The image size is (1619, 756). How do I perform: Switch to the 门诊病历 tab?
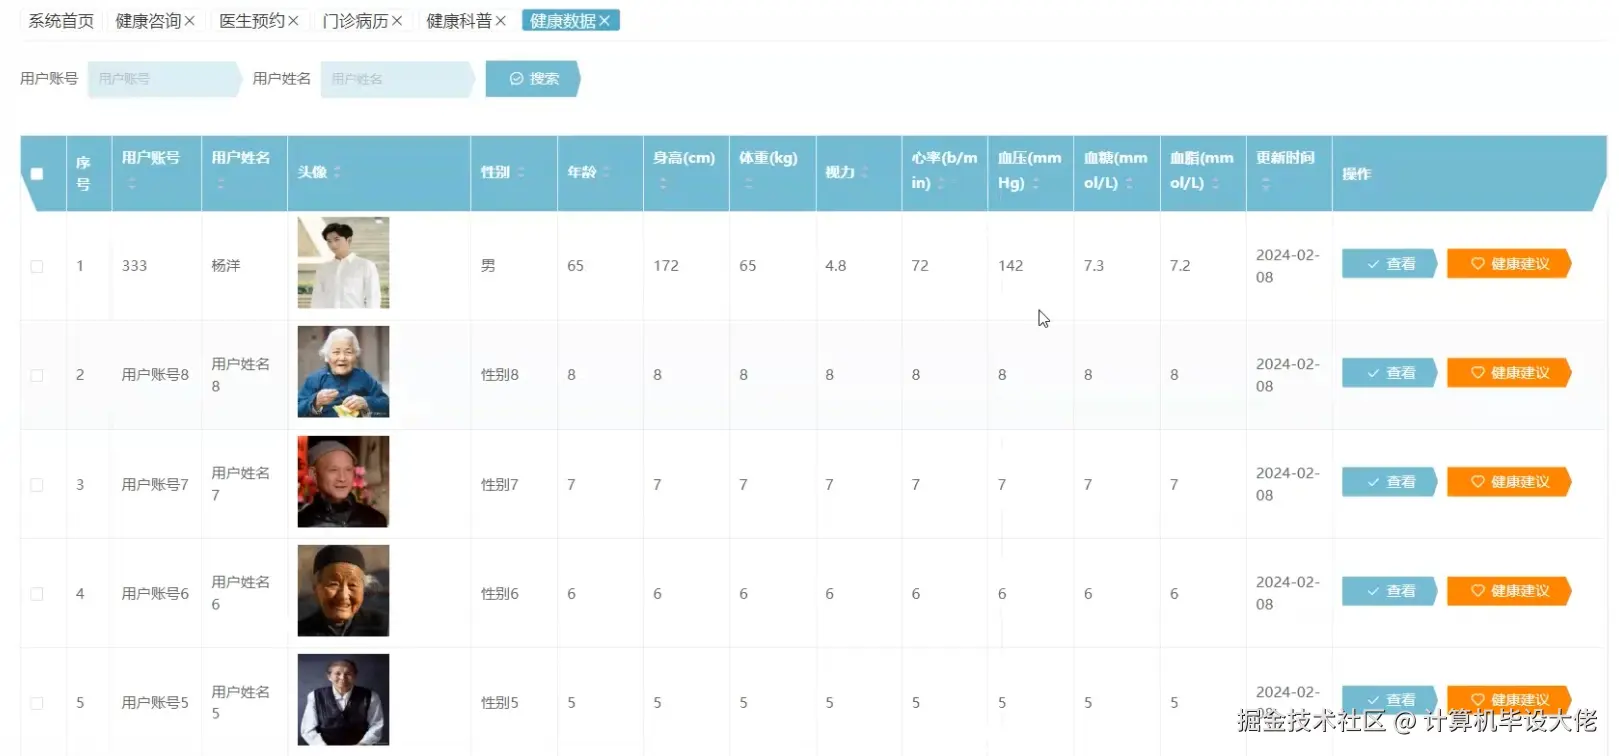[x=355, y=21]
